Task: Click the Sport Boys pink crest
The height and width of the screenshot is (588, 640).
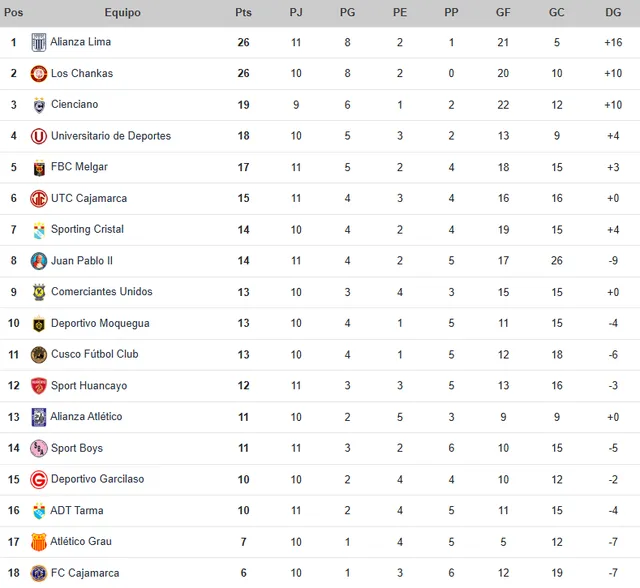Action: [39, 448]
